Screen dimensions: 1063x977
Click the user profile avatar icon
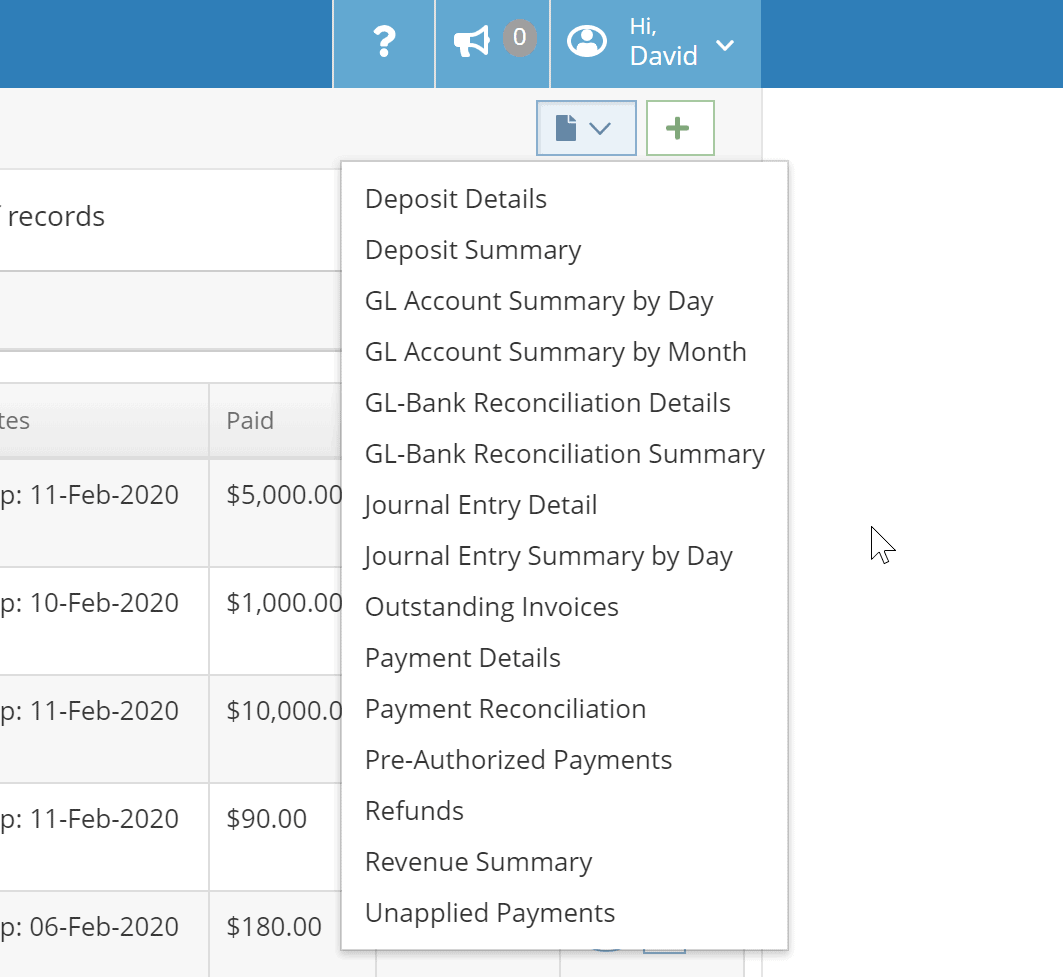coord(587,42)
